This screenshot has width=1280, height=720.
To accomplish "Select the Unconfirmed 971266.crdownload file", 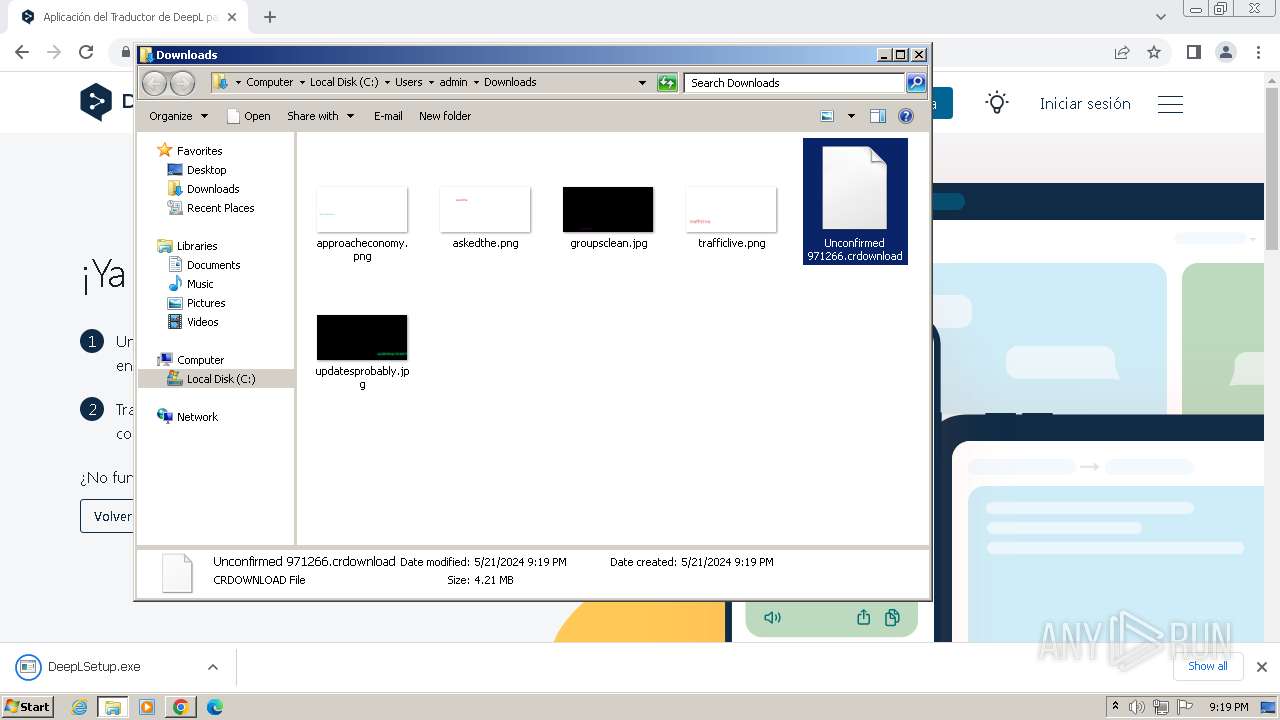I will tap(855, 201).
